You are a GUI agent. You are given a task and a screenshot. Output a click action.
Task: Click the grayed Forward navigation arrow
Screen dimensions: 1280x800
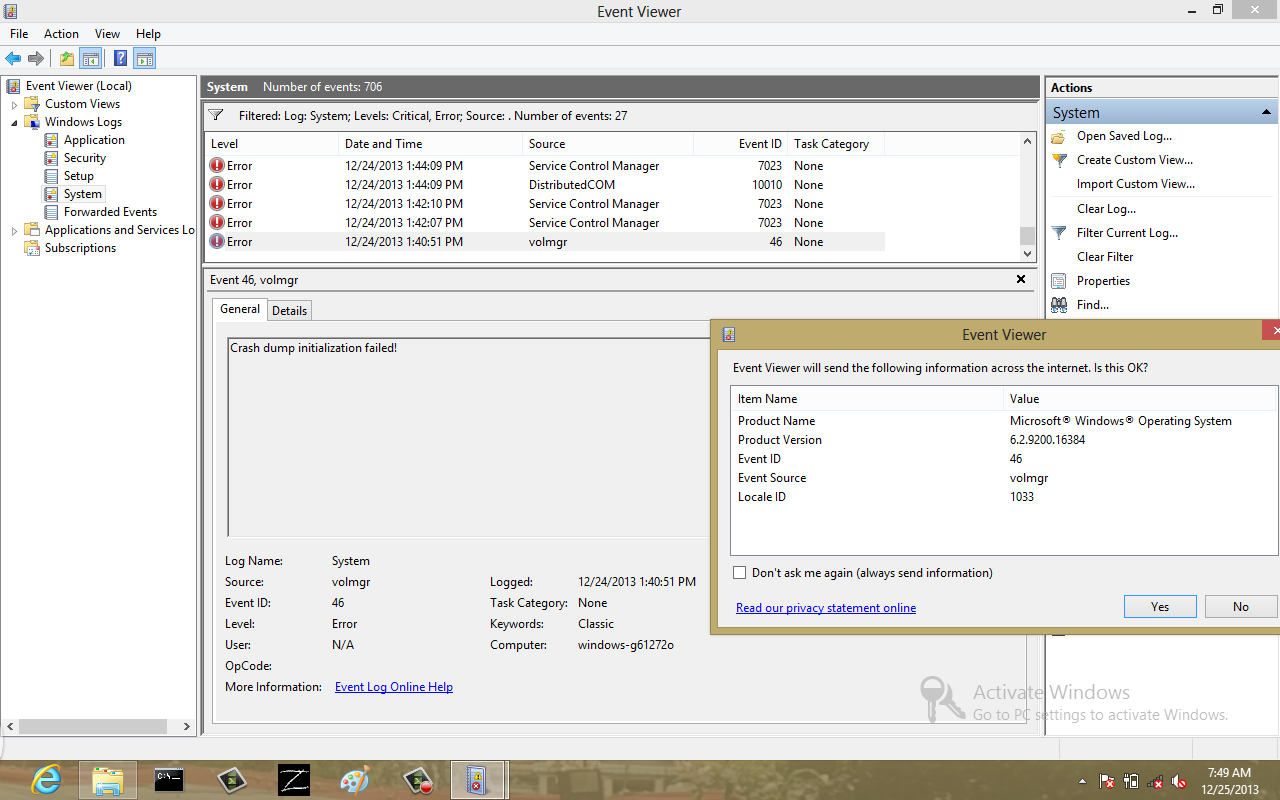37,58
